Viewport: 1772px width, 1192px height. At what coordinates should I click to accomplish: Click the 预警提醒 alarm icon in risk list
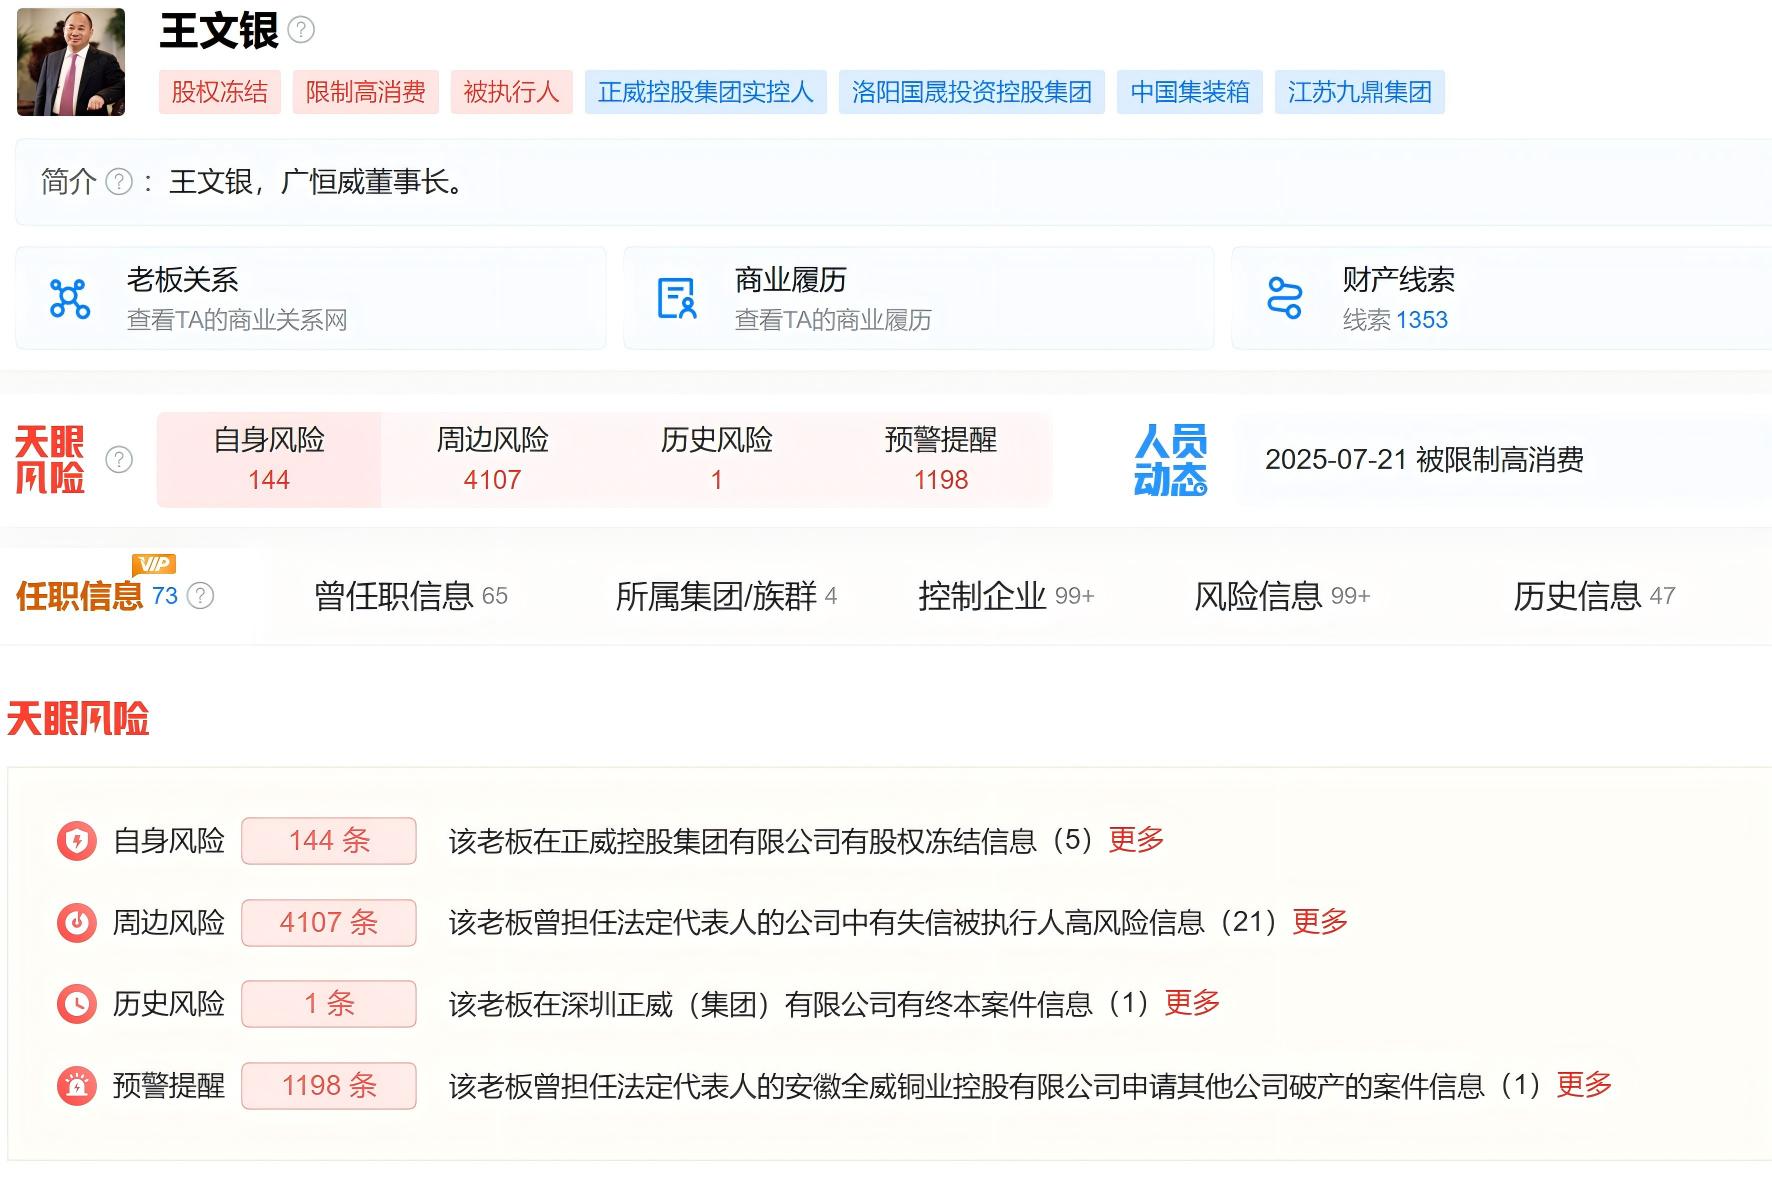pyautogui.click(x=77, y=1086)
